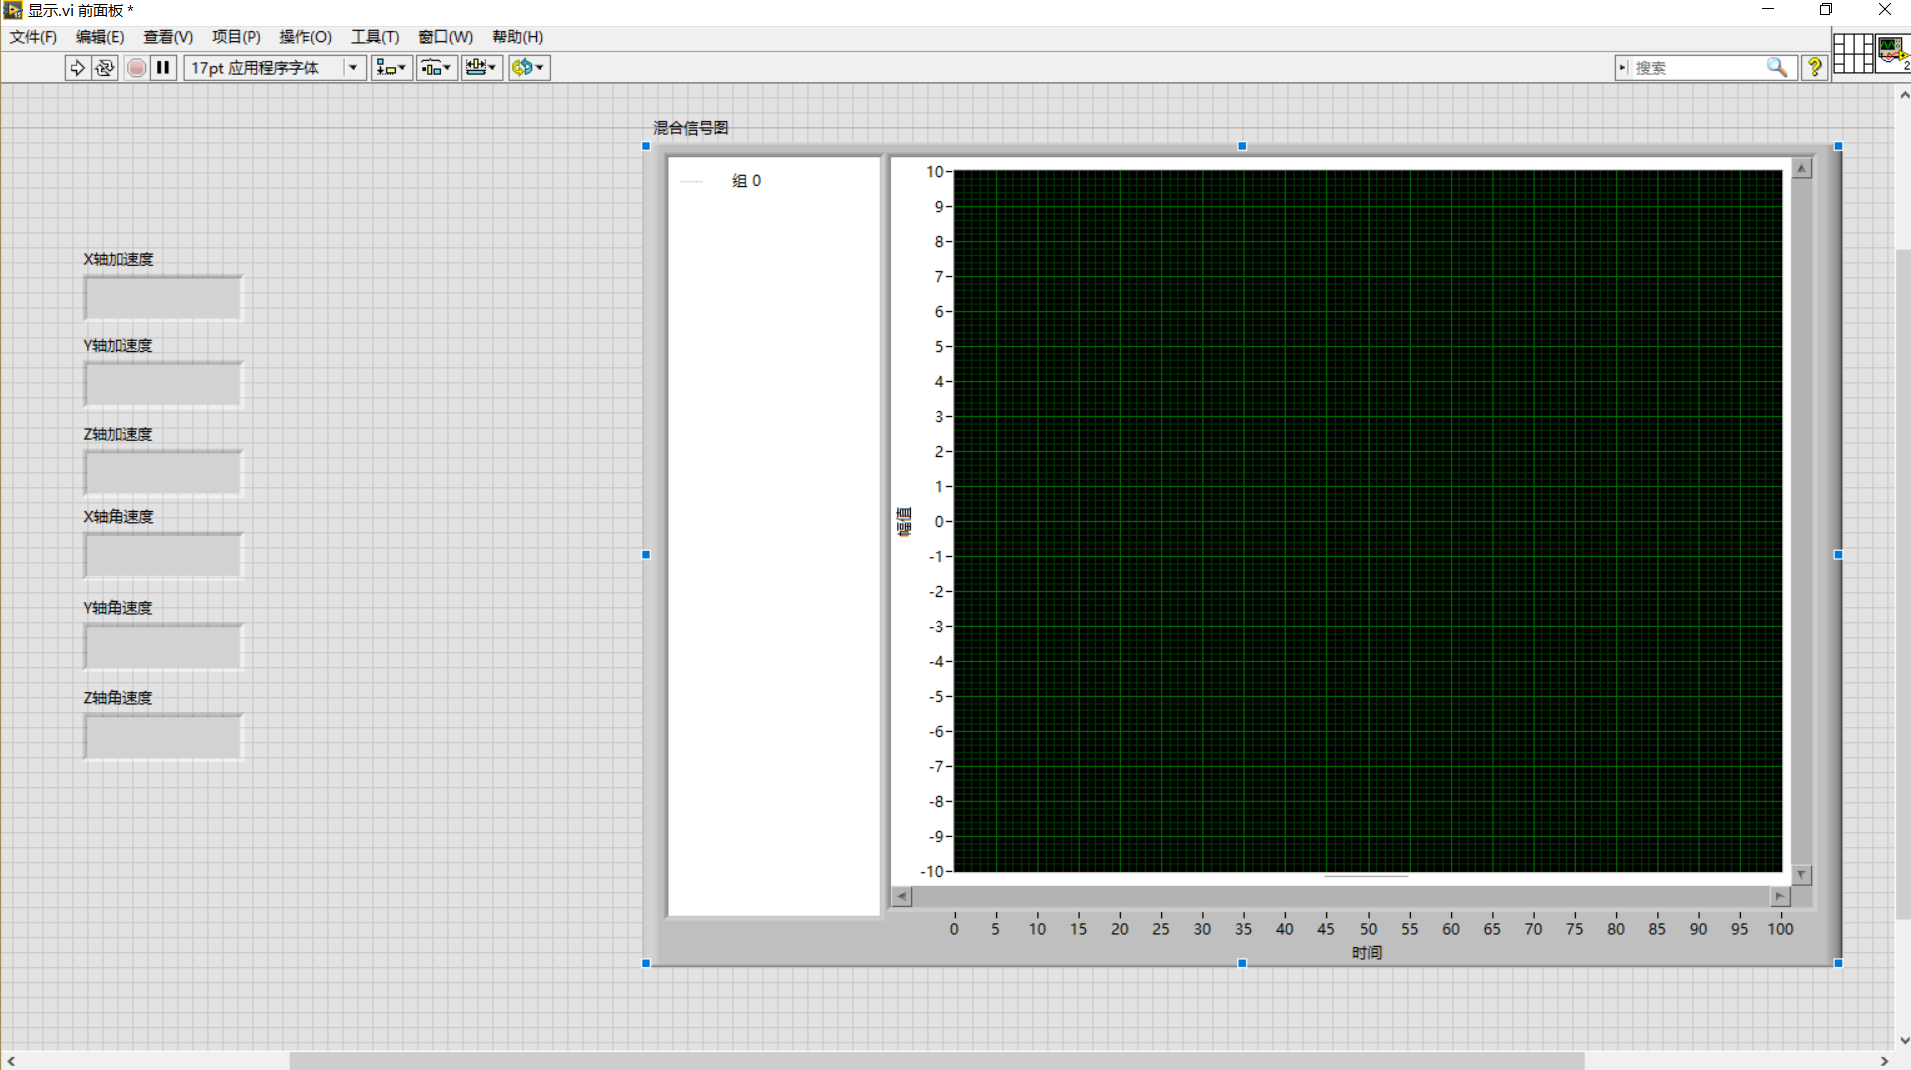Click the Abort Execution stop button
1911x1070 pixels.
point(137,68)
